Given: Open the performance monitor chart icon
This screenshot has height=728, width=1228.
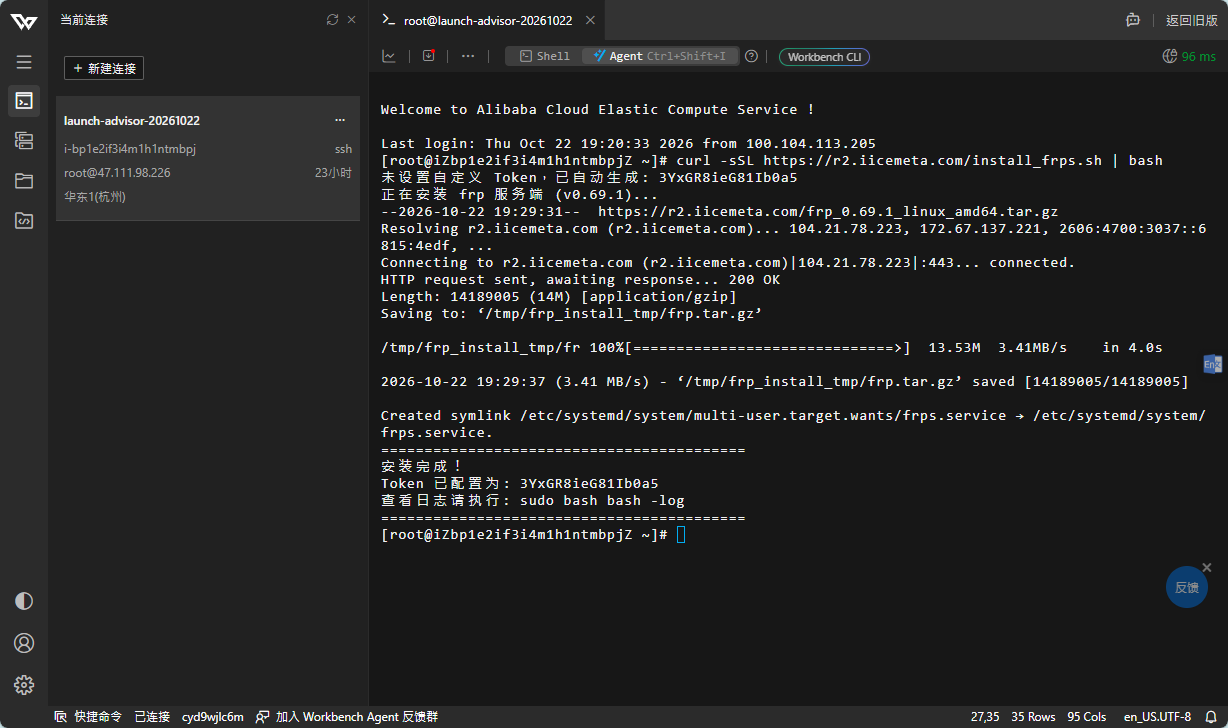Looking at the screenshot, I should [389, 56].
